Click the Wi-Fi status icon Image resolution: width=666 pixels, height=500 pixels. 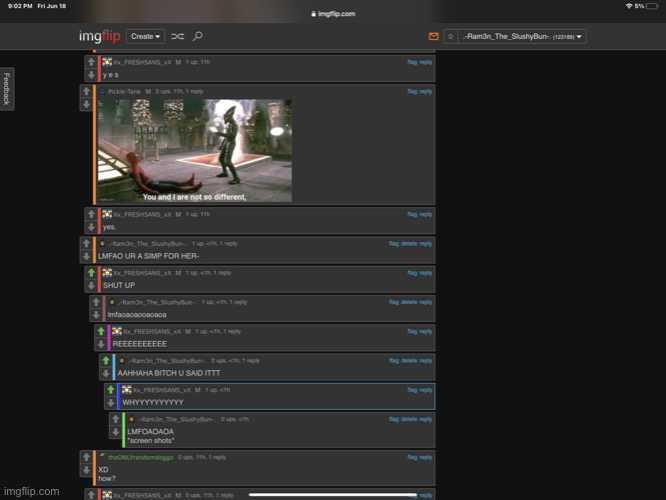(x=629, y=6)
